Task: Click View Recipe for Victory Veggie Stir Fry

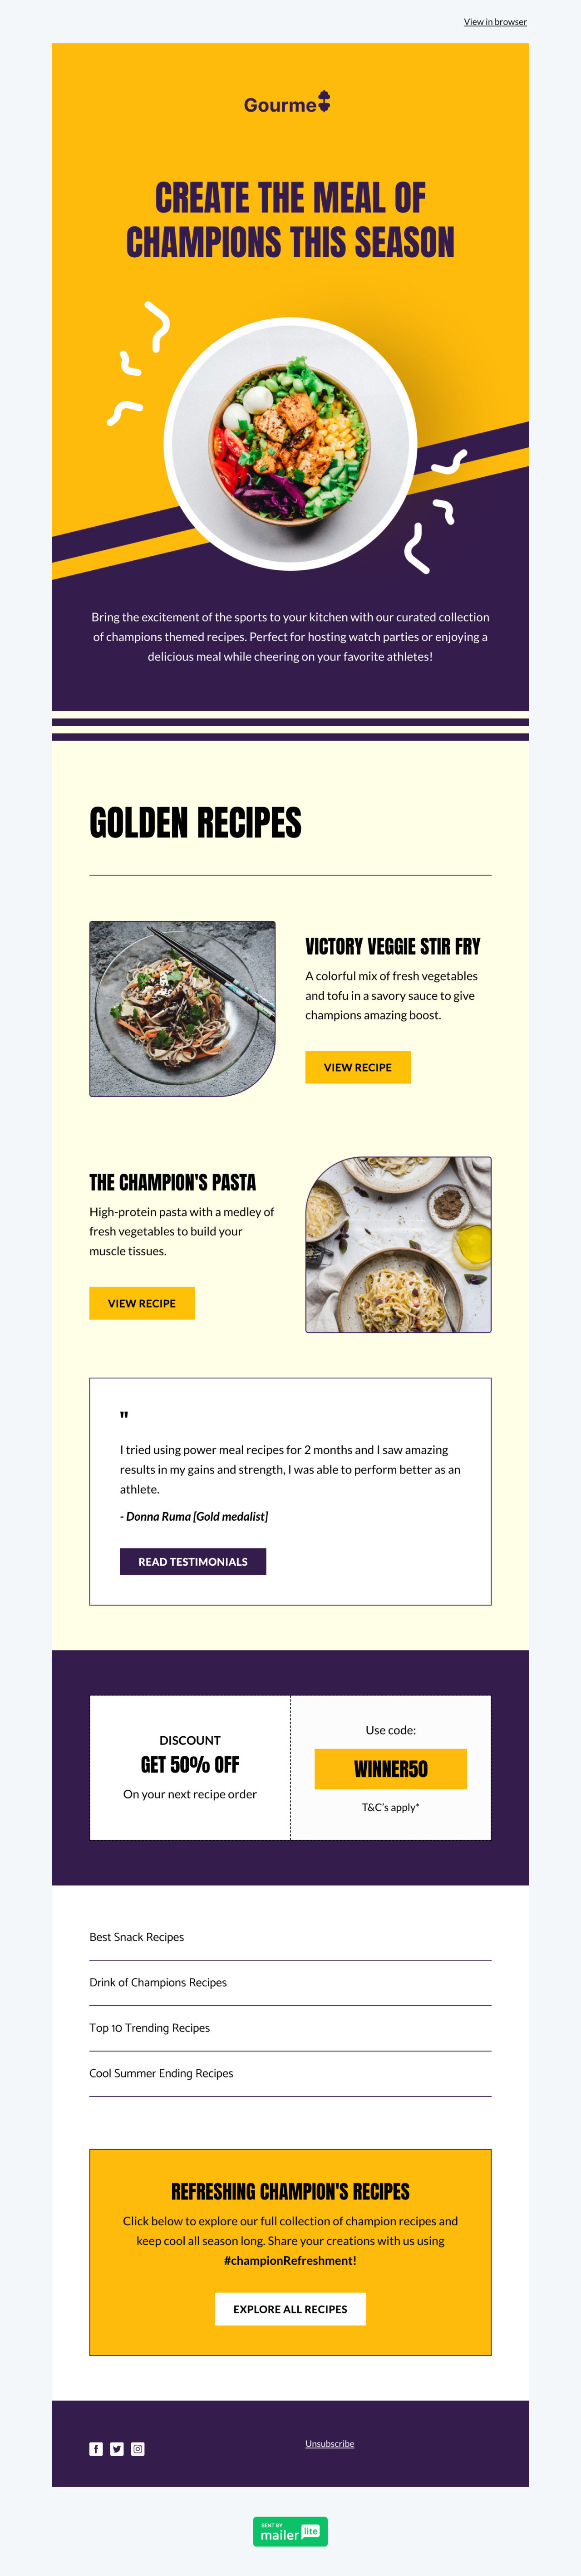Action: [x=357, y=1067]
